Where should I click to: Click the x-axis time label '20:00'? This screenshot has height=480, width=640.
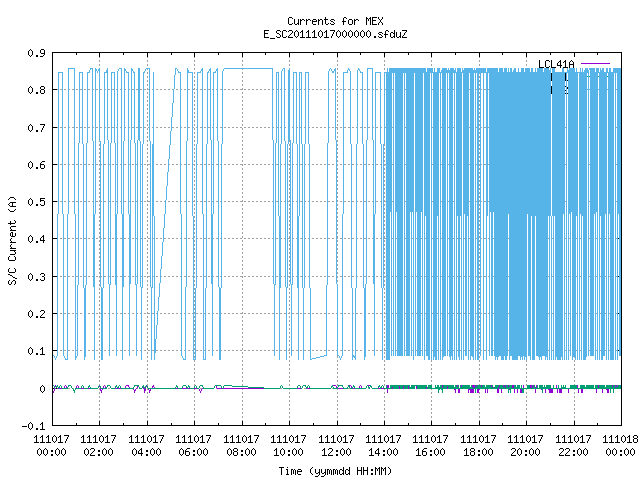(525, 452)
